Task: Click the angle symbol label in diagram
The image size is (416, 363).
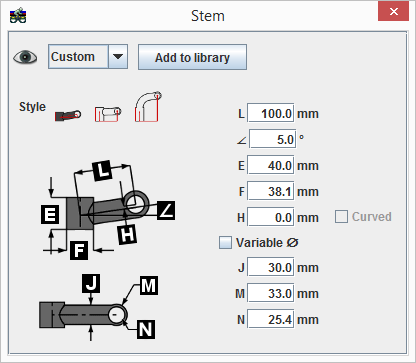Action: coord(166,210)
